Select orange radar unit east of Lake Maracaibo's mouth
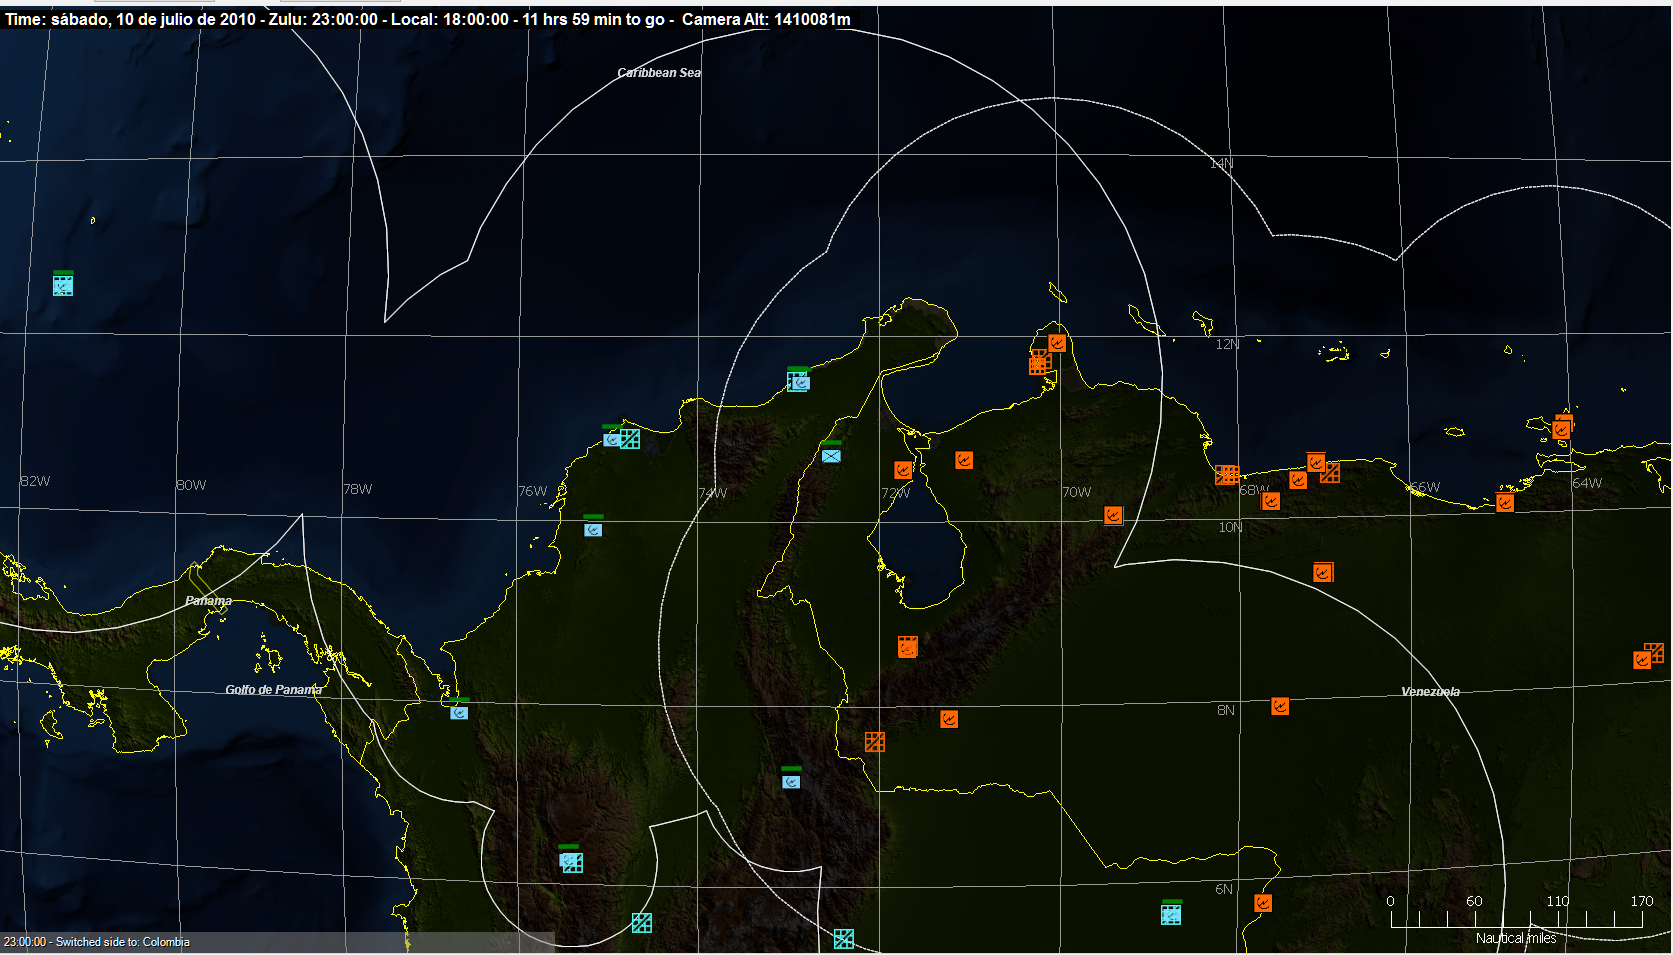 [x=964, y=460]
